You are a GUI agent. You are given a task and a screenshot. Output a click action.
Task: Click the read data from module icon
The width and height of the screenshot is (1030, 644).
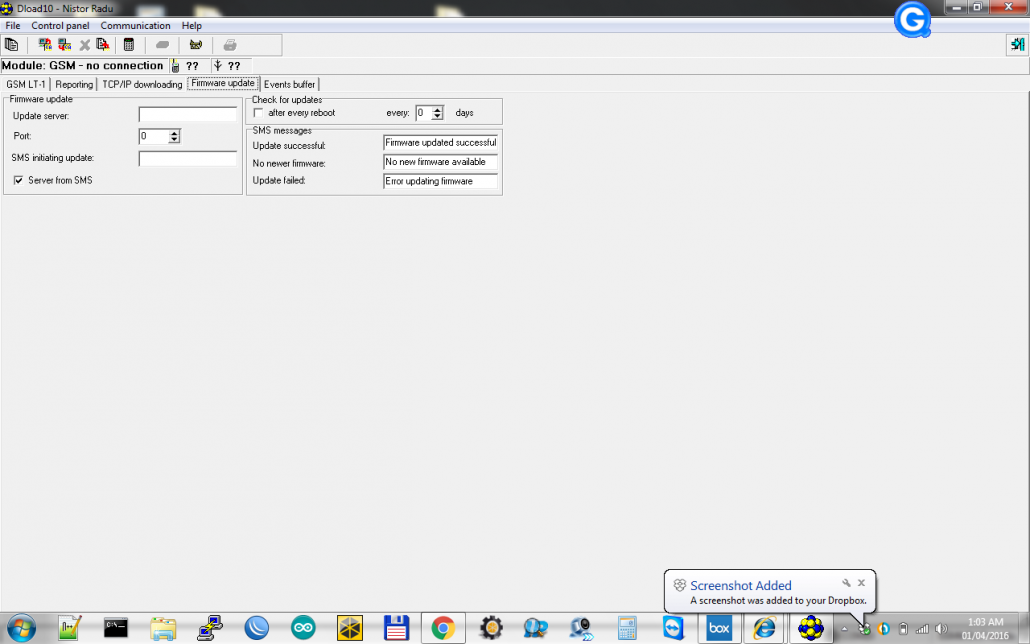click(x=45, y=45)
